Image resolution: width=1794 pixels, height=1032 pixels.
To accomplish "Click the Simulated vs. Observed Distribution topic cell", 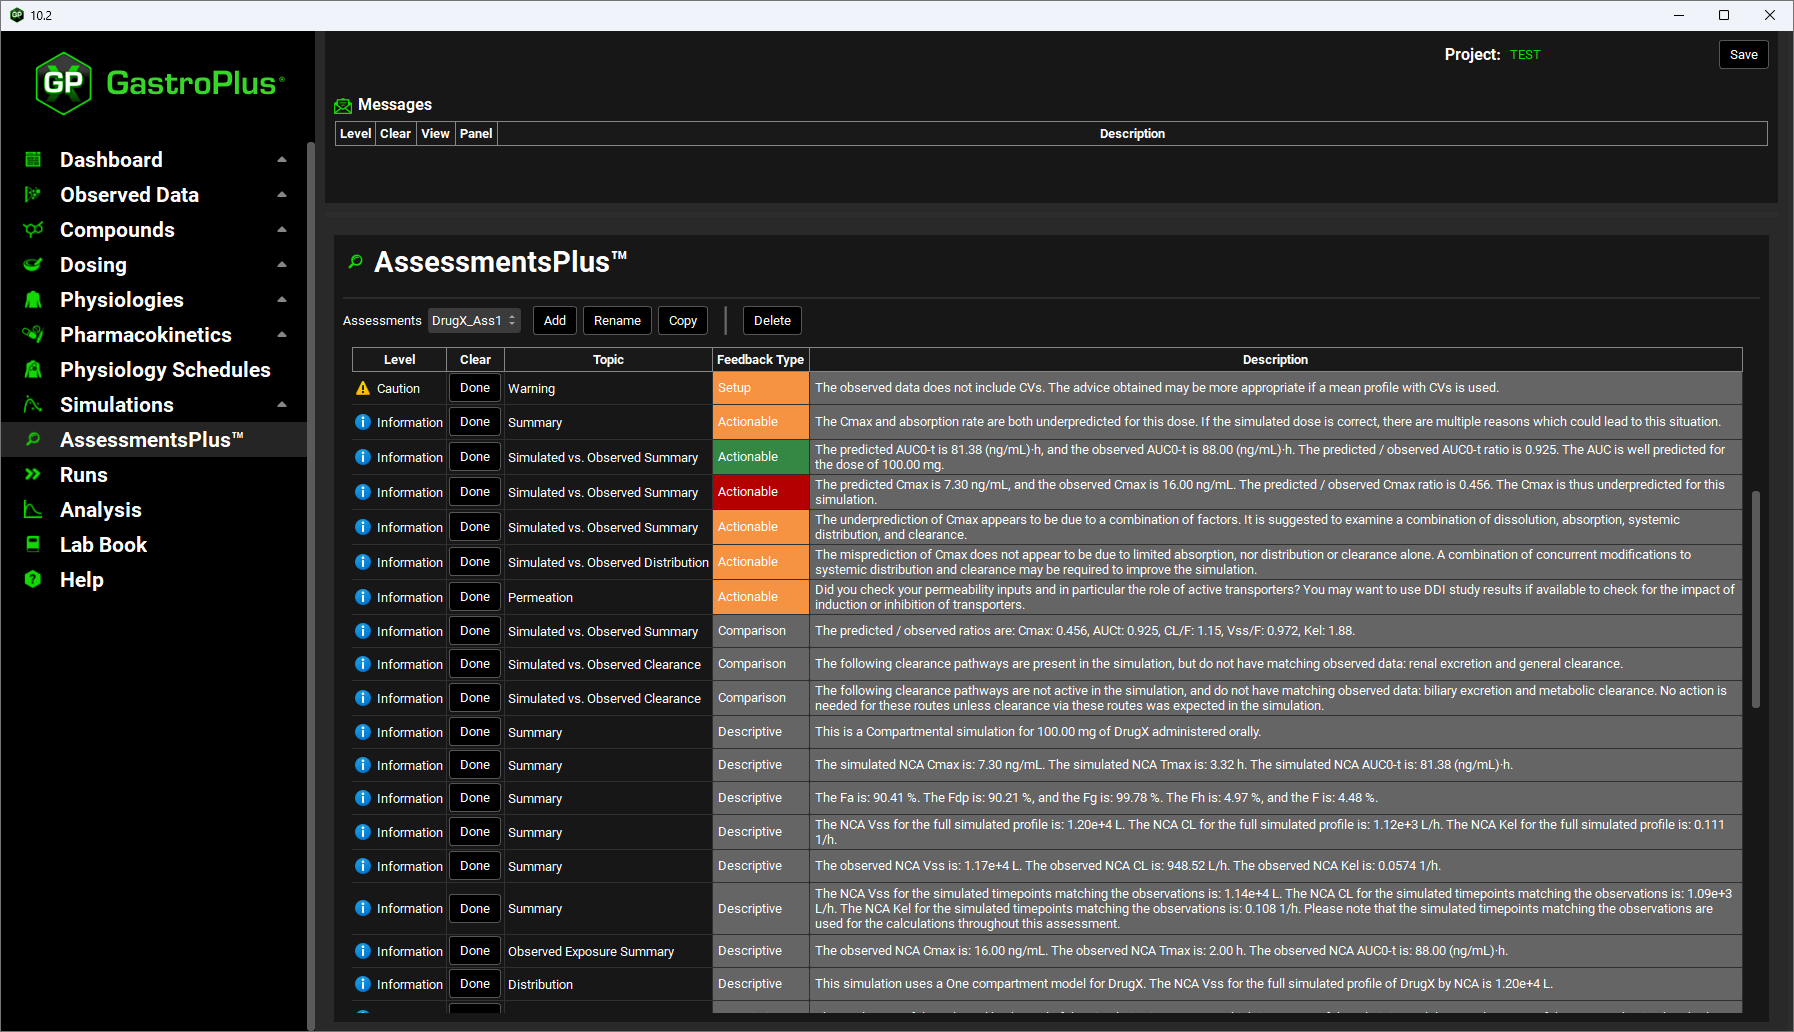I will (x=608, y=563).
